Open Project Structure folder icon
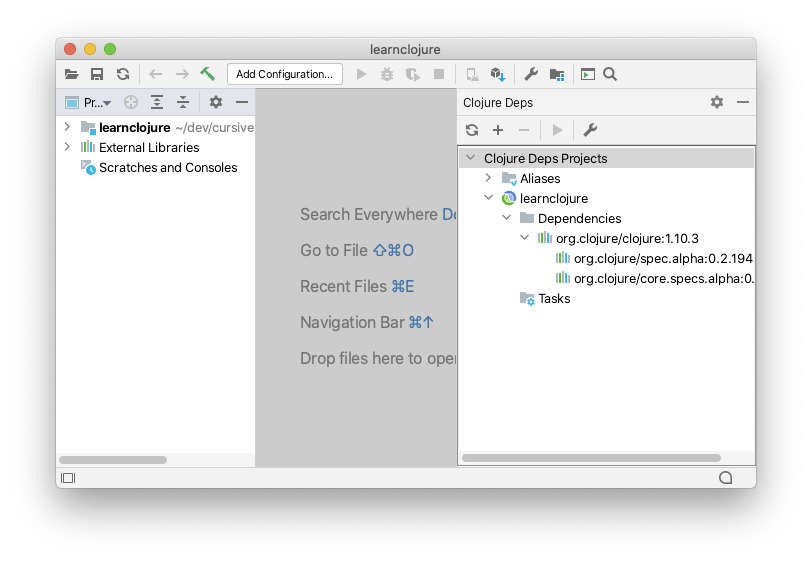Screen dimensions: 812x562 click(557, 75)
